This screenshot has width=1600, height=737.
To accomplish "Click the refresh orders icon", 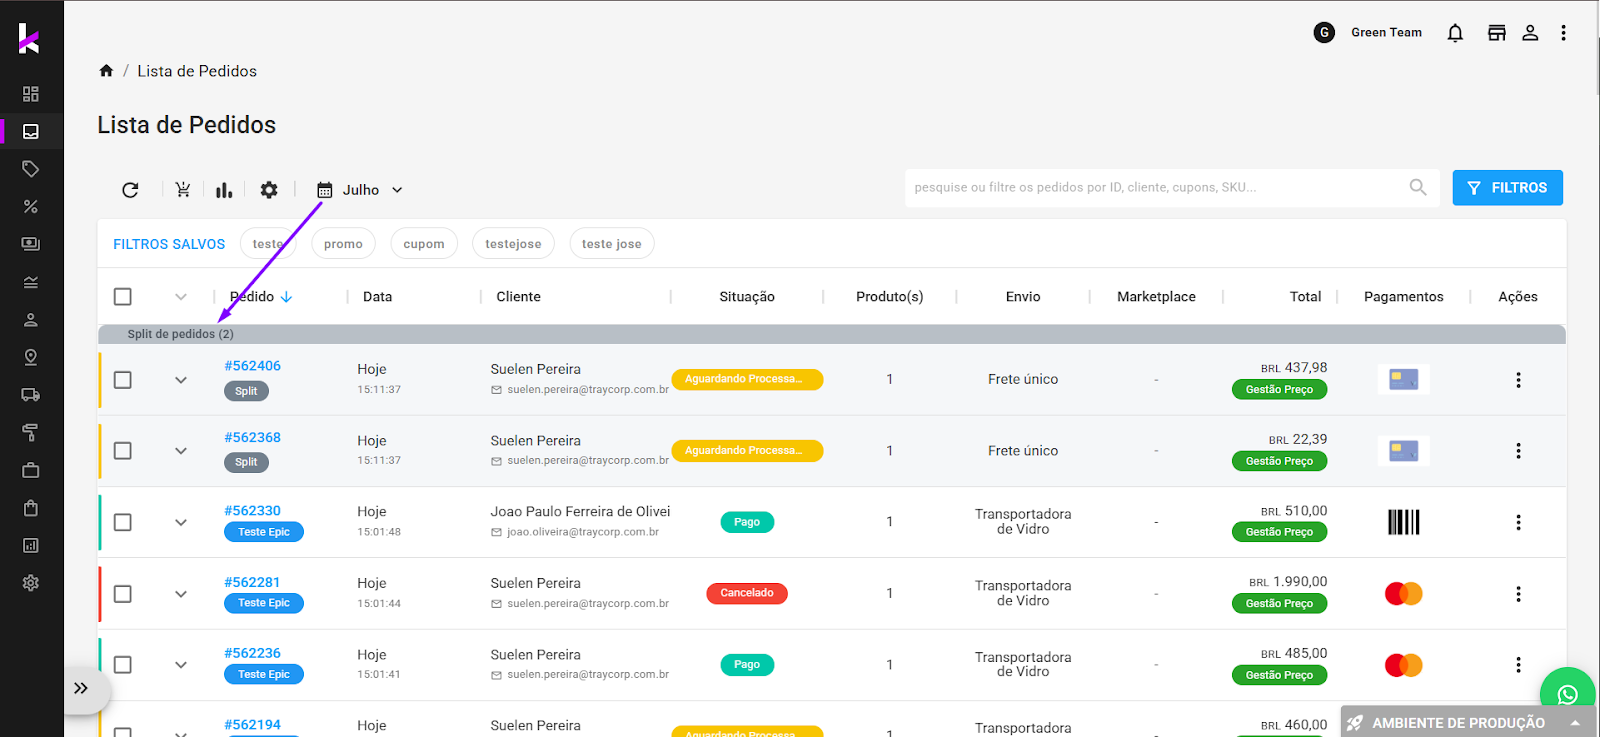I will [x=130, y=190].
